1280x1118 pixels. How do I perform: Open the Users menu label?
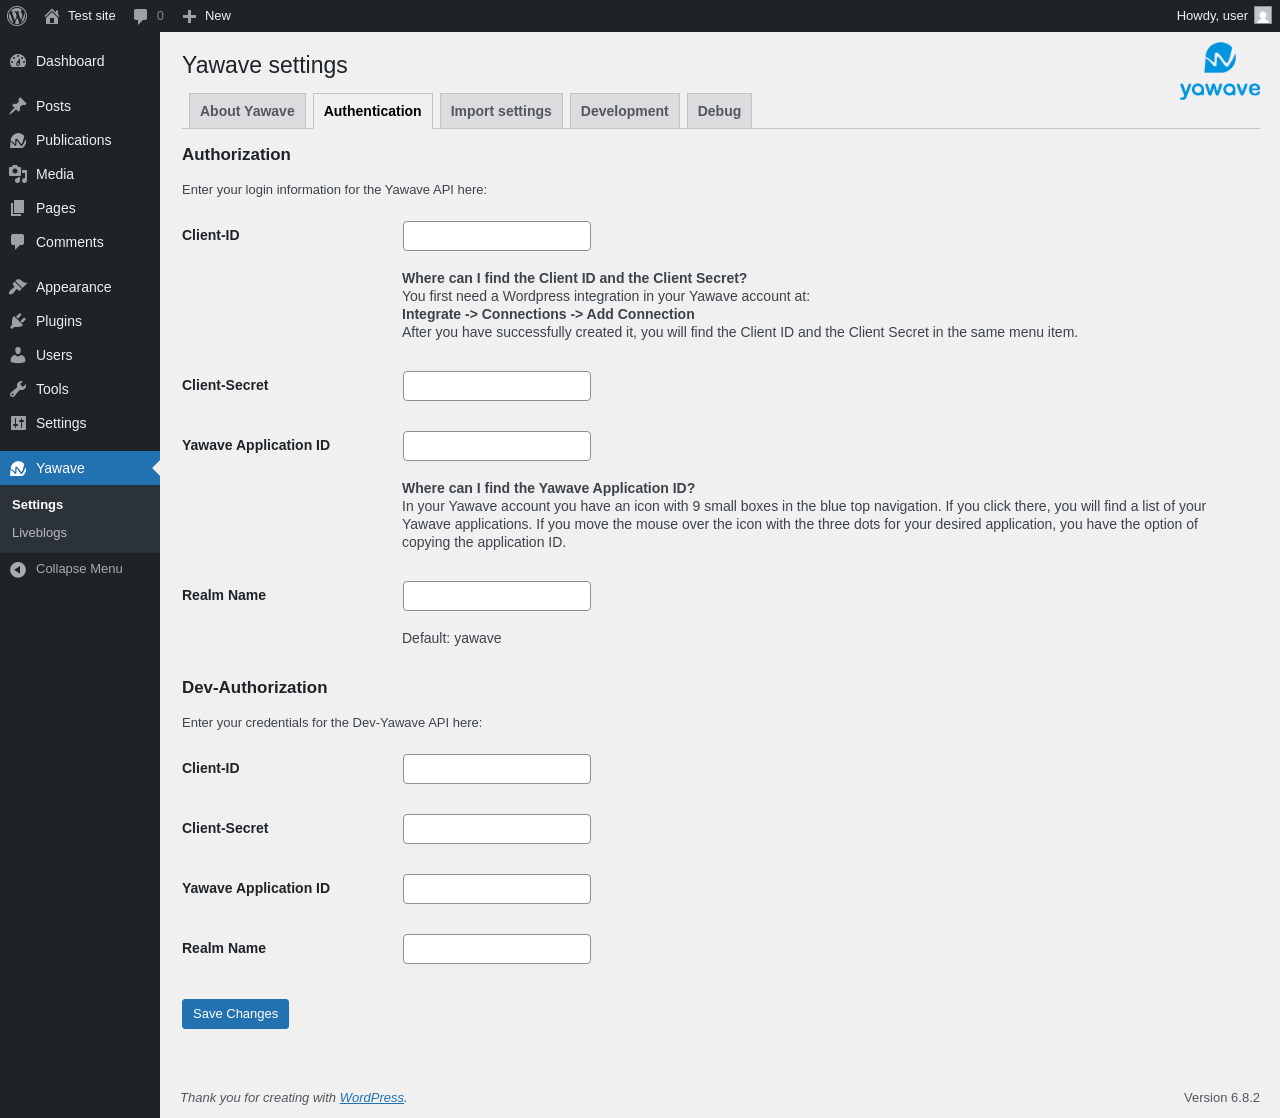tap(54, 355)
